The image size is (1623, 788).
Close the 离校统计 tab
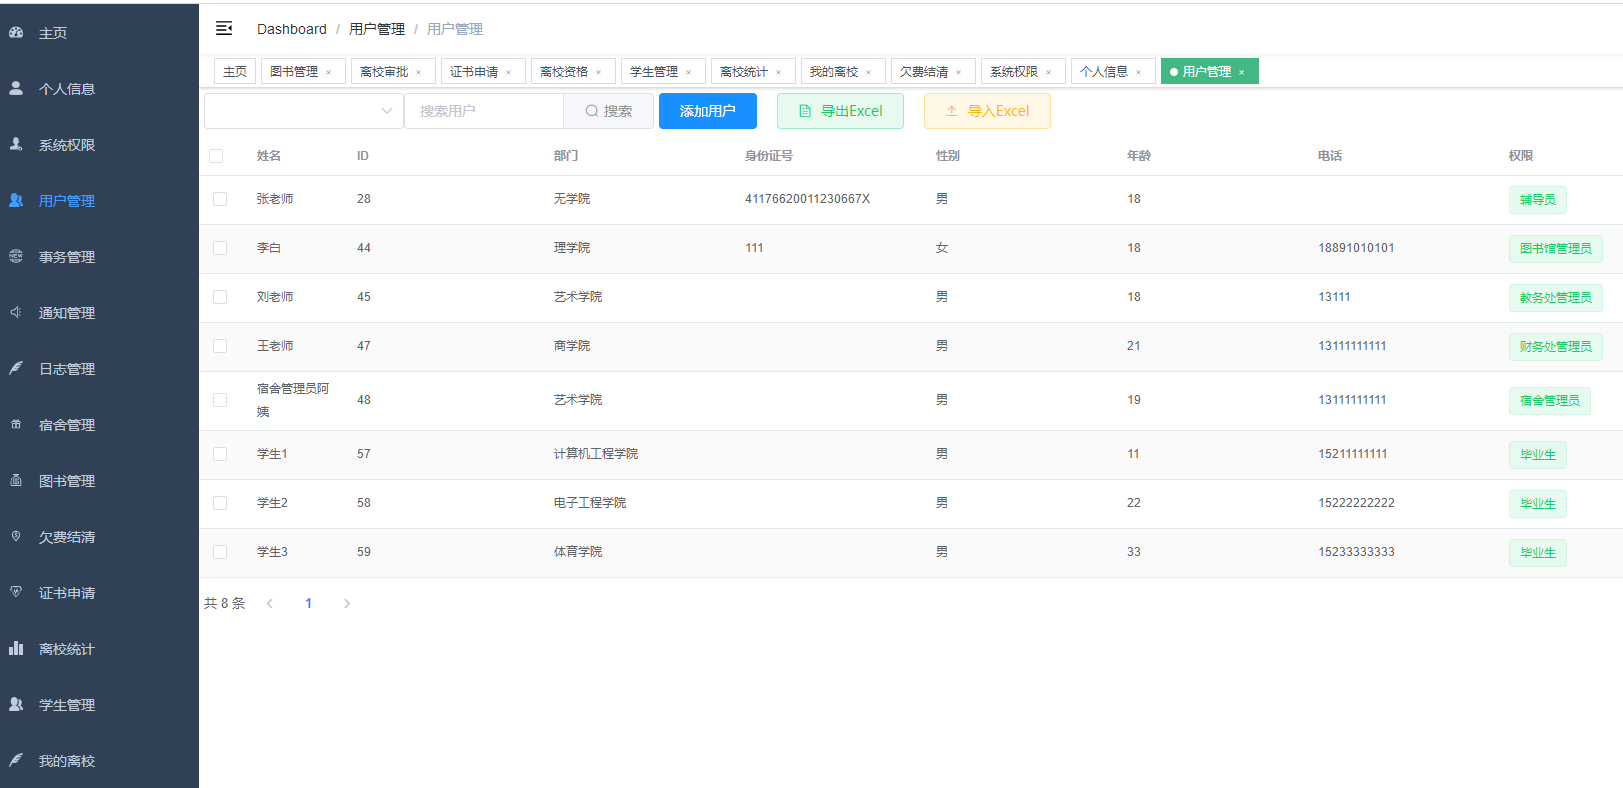pos(778,72)
